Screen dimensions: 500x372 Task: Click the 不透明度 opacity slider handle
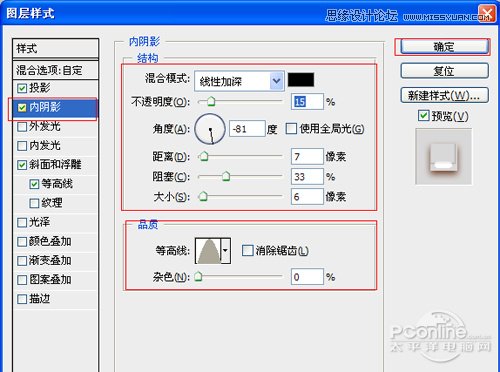pyautogui.click(x=211, y=101)
